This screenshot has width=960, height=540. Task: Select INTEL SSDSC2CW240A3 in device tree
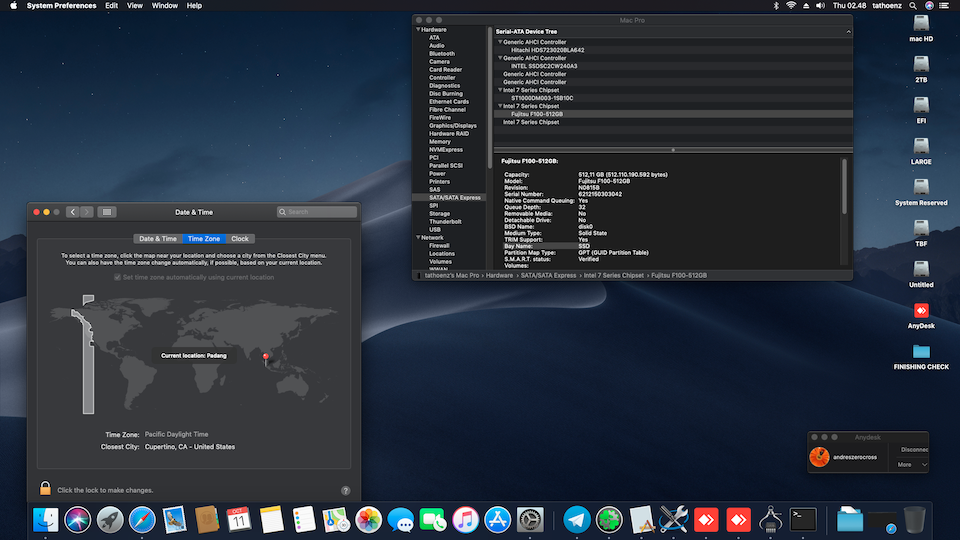point(544,66)
